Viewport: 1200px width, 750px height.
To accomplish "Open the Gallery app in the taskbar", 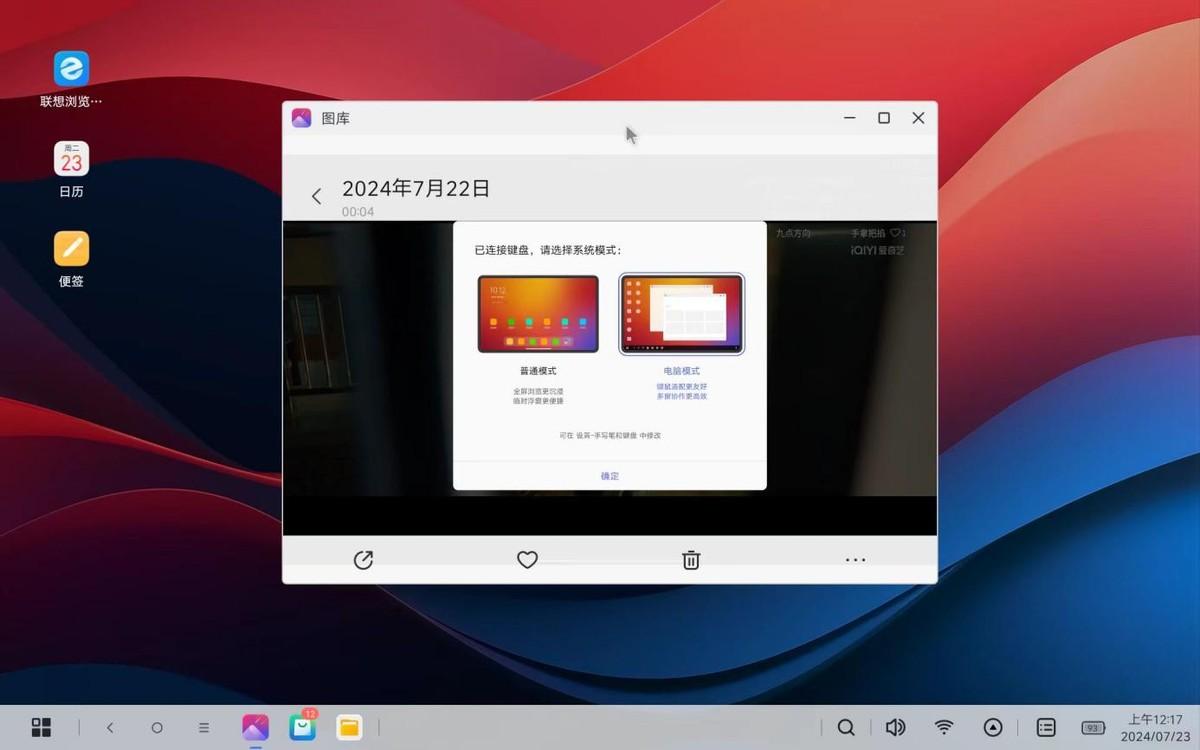I will pos(255,727).
